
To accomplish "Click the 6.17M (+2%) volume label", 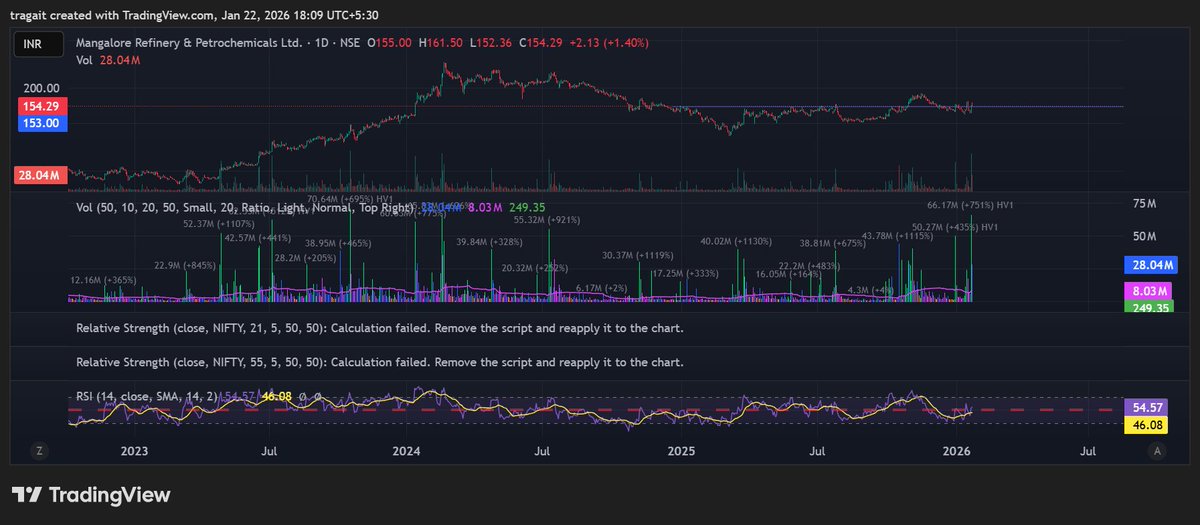I will [603, 288].
